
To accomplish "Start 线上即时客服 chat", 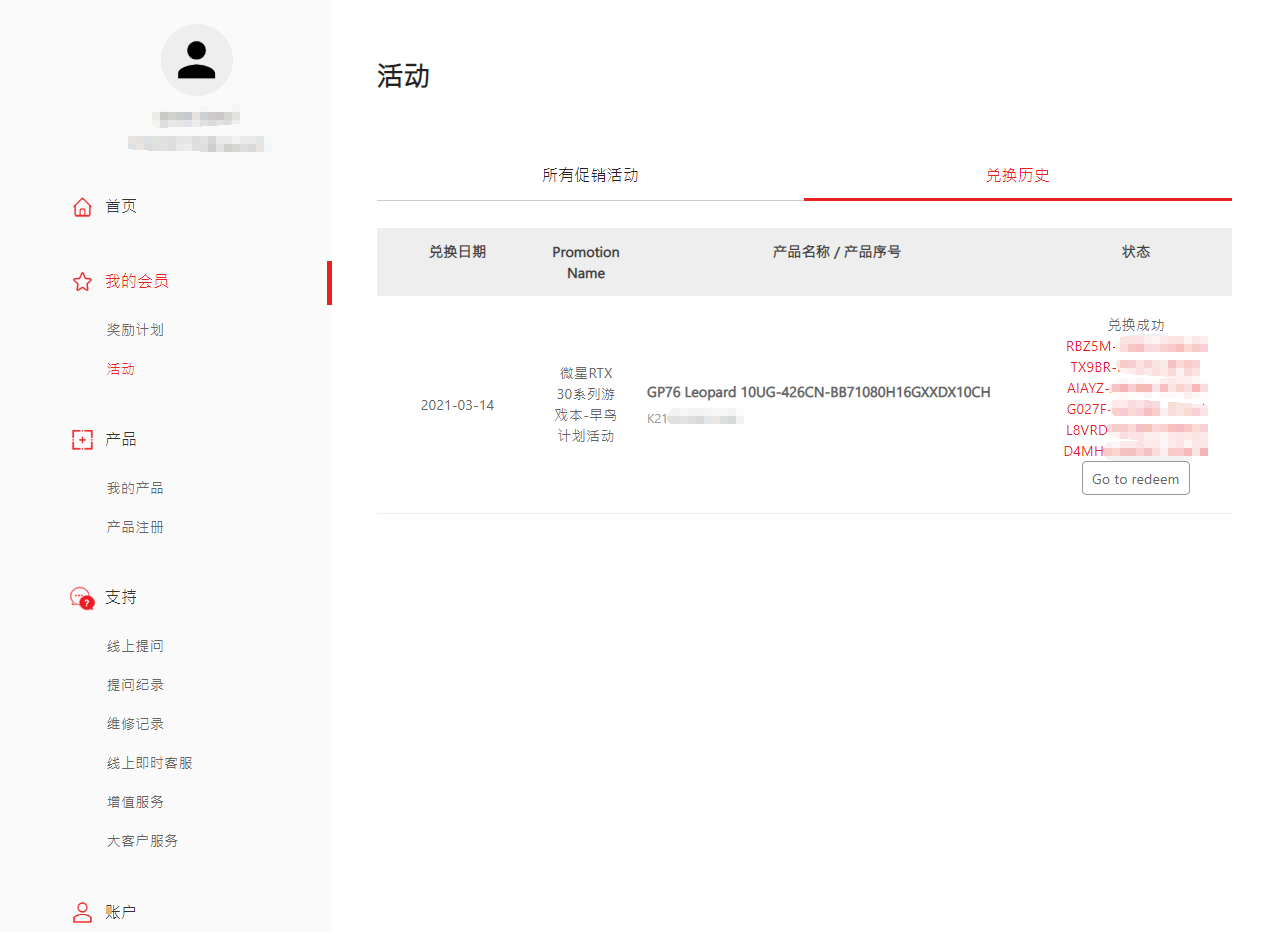I will (x=150, y=763).
